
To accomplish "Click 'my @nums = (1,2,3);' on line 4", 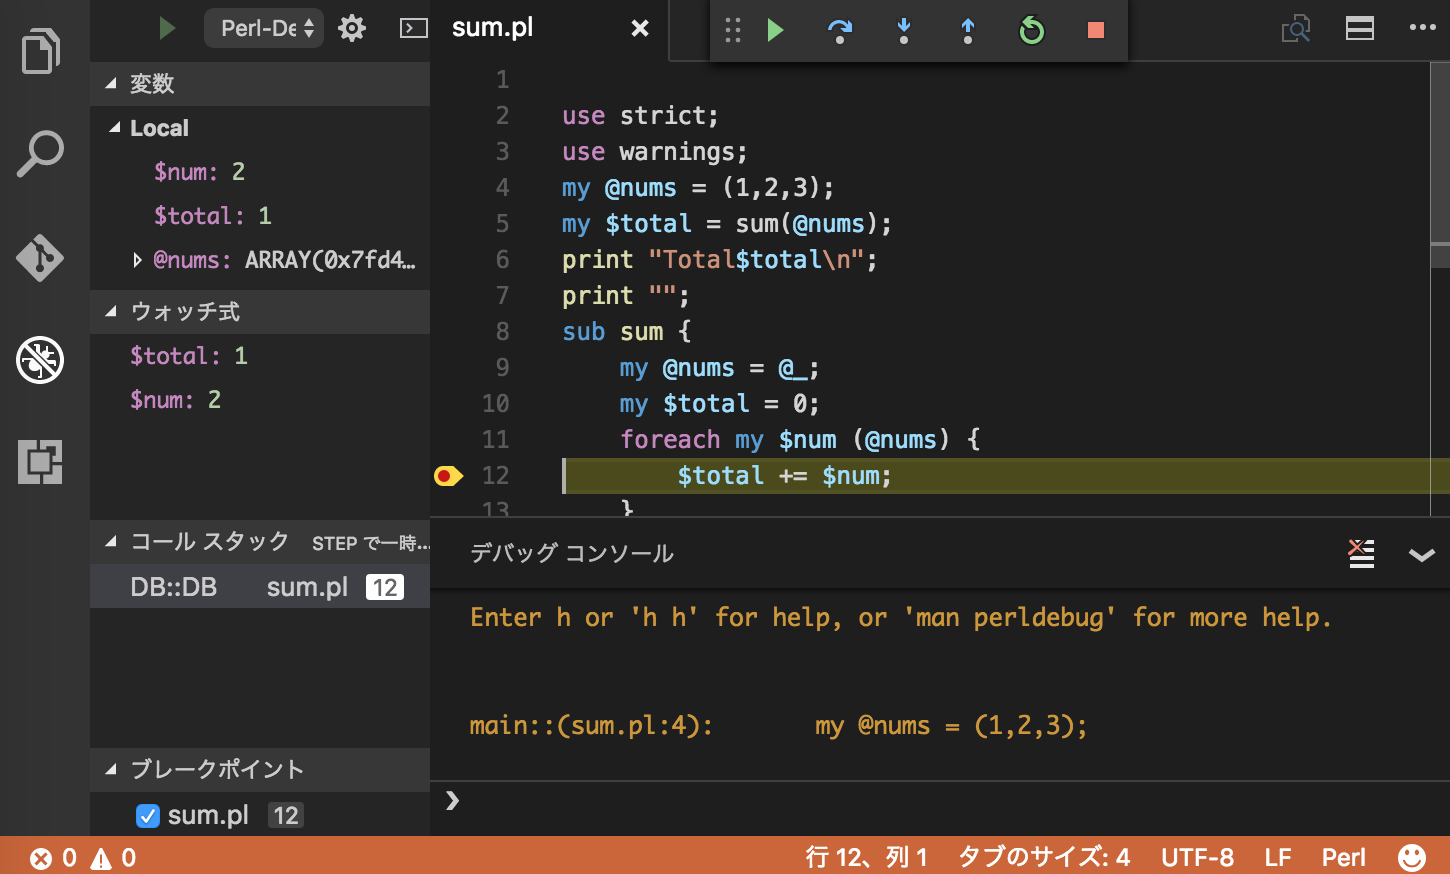I will pyautogui.click(x=697, y=188).
